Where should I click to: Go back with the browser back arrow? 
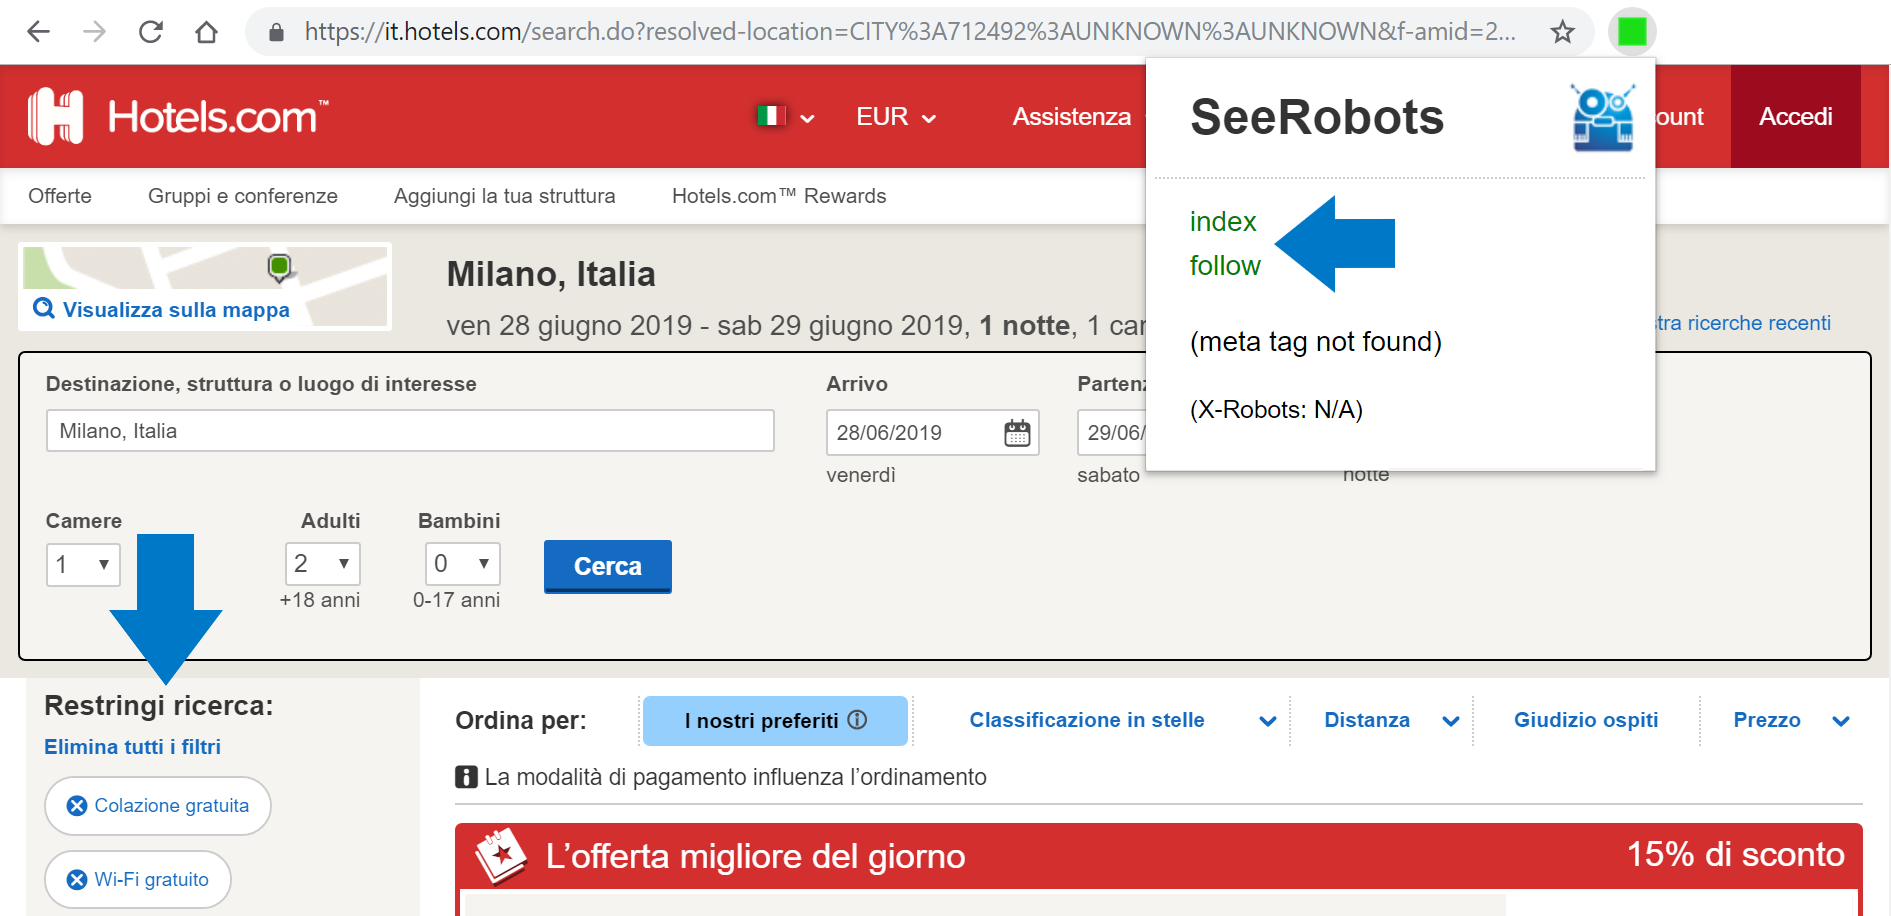coord(38,32)
